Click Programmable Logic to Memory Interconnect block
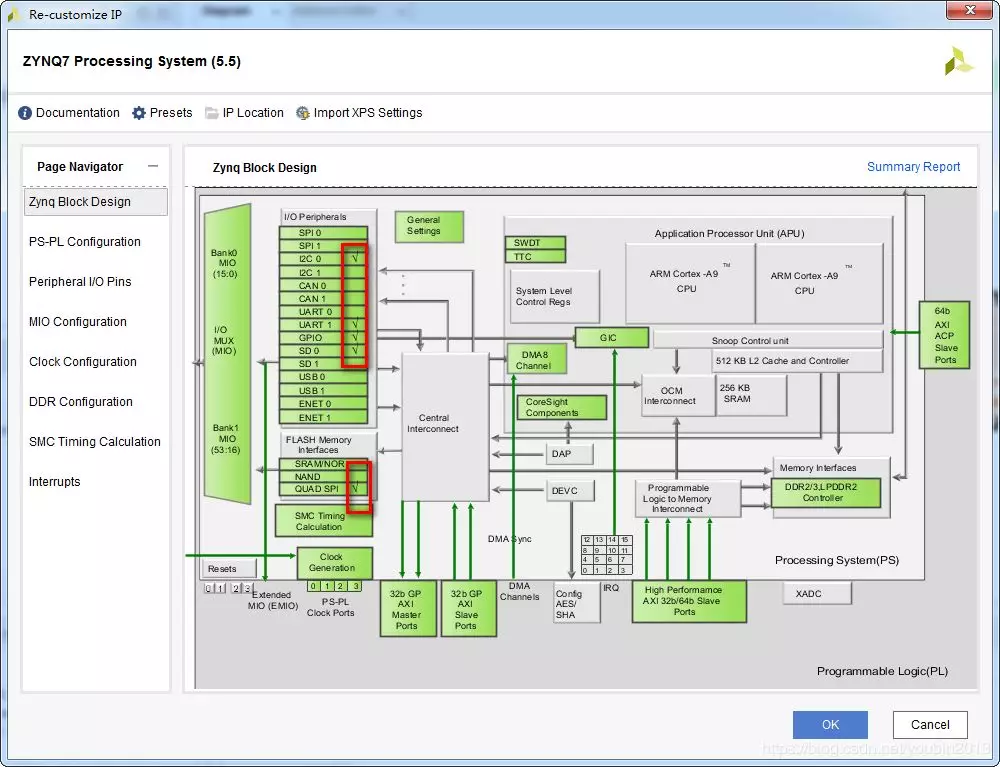The height and width of the screenshot is (767, 1000). [x=688, y=499]
